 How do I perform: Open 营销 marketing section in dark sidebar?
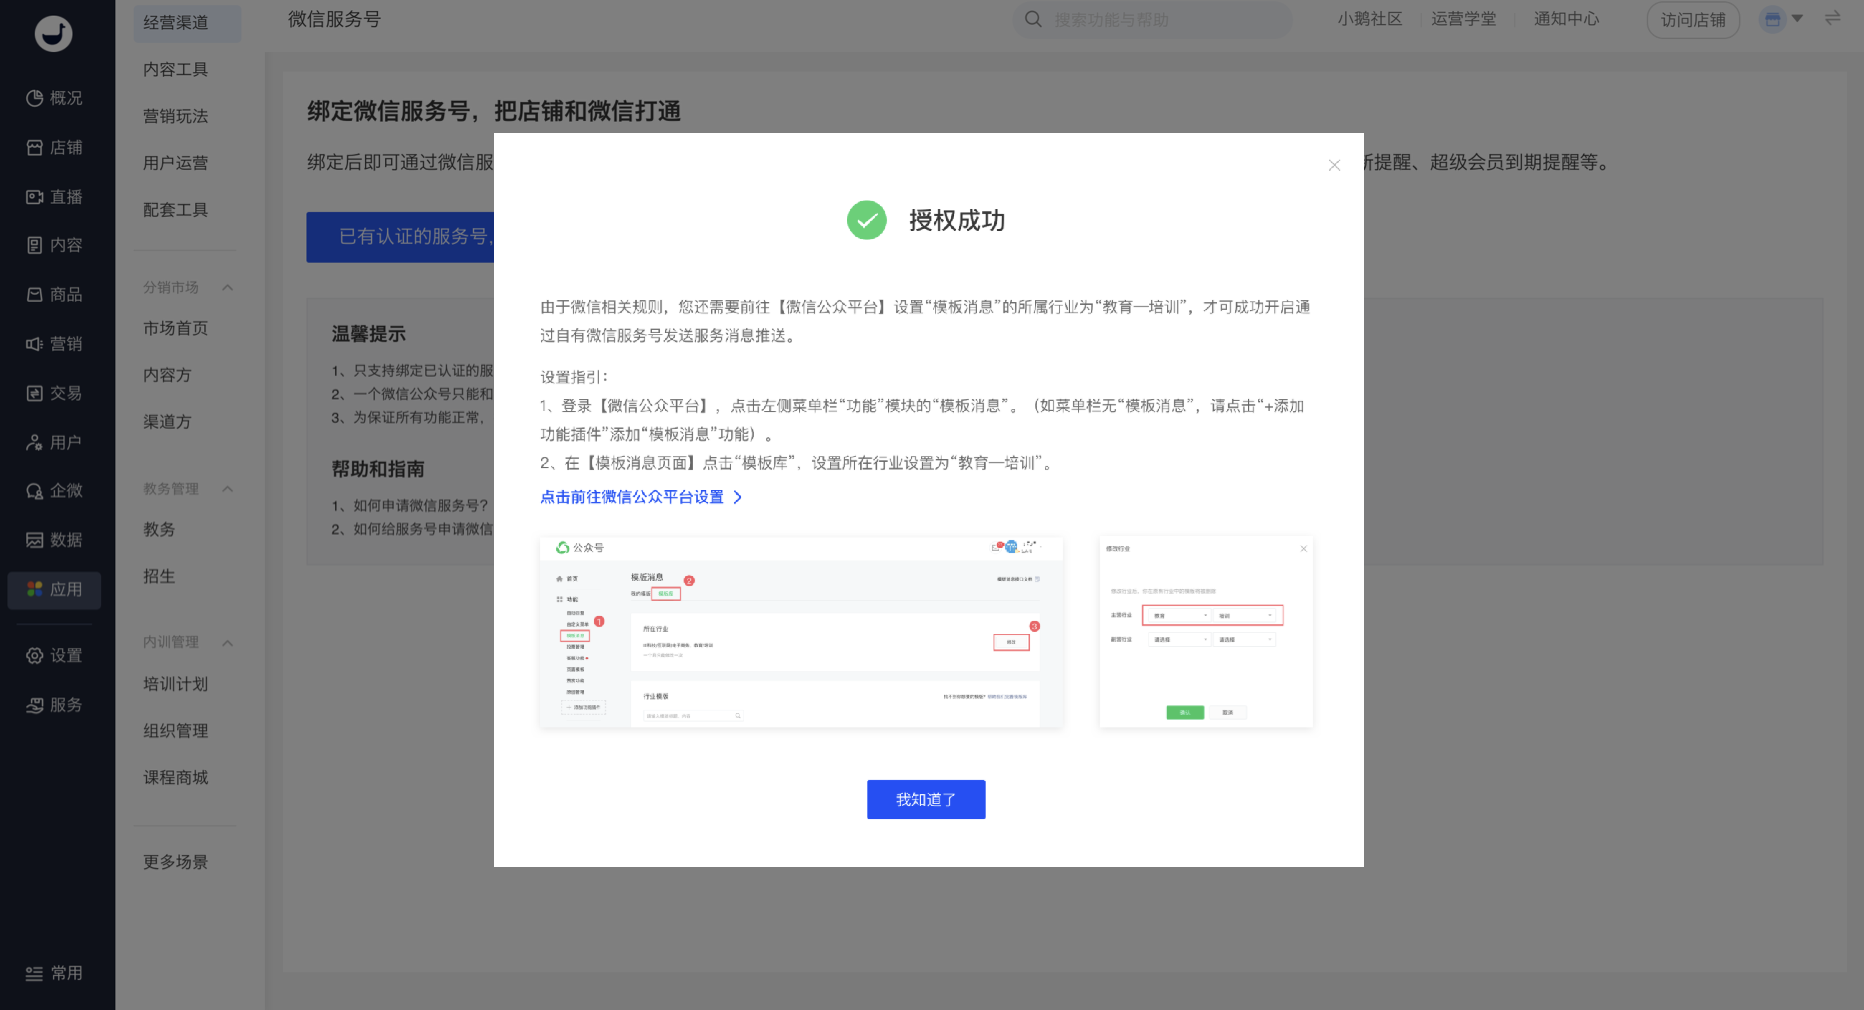point(55,344)
